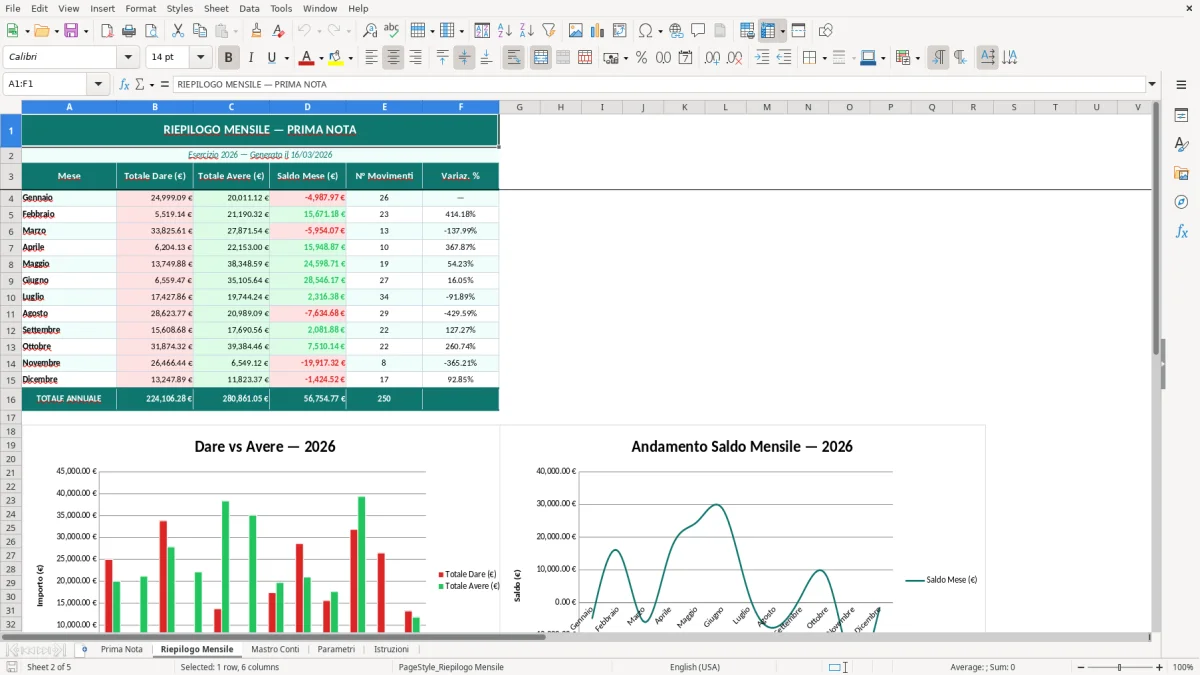Click the Sum sigma button

coord(140,84)
